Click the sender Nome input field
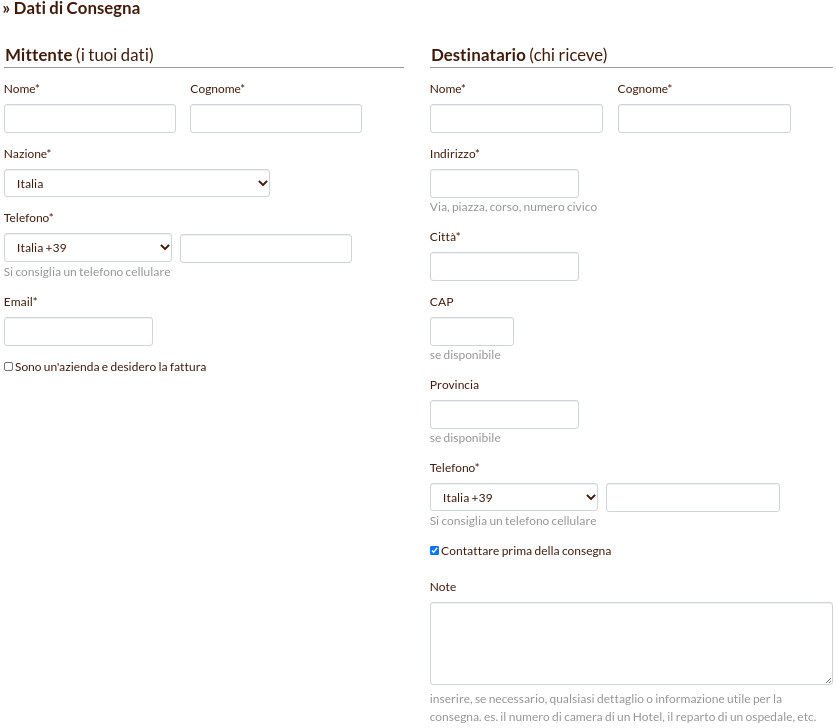 [90, 118]
